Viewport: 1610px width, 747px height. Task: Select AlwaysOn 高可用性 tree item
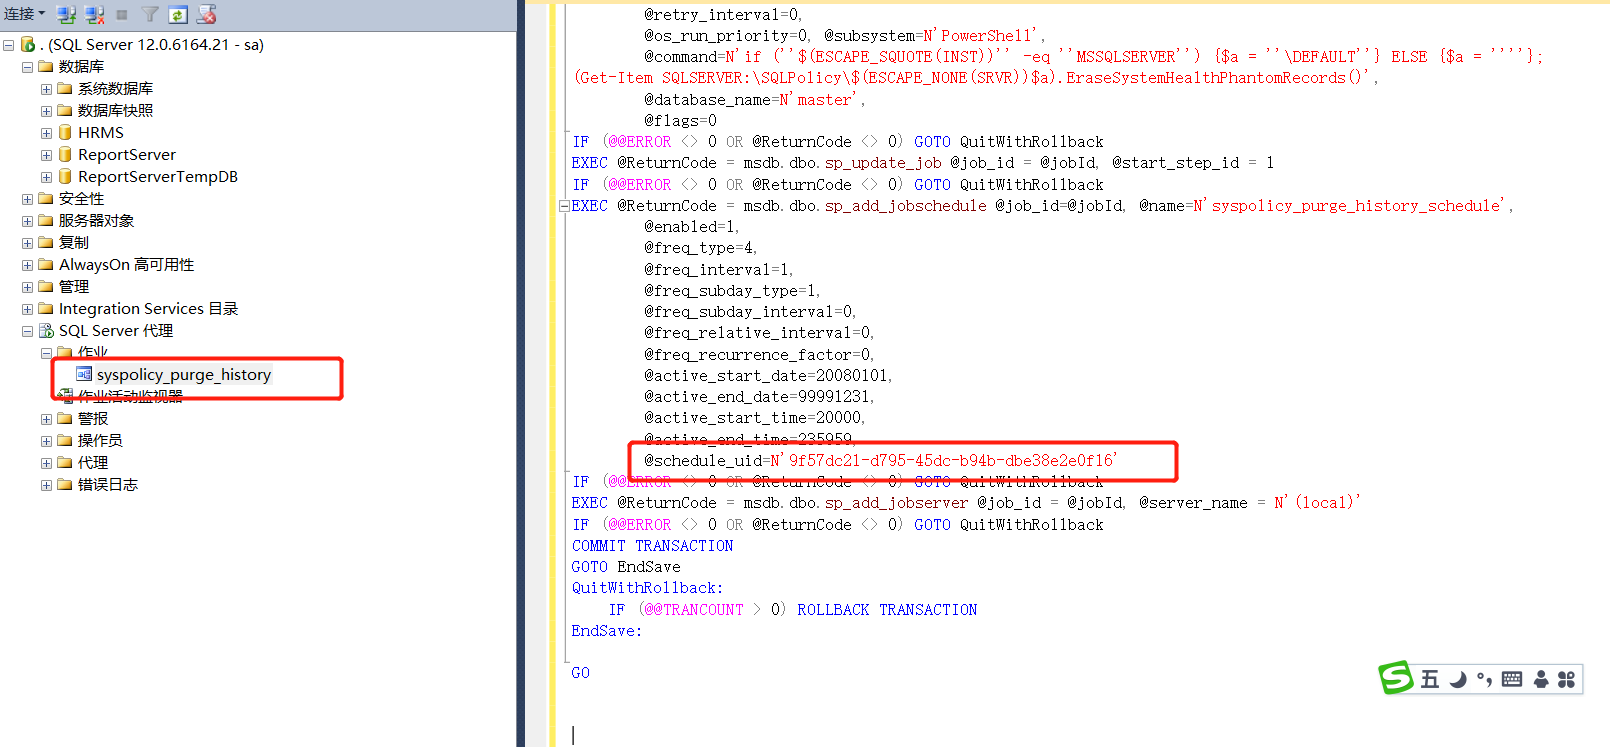pyautogui.click(x=126, y=265)
